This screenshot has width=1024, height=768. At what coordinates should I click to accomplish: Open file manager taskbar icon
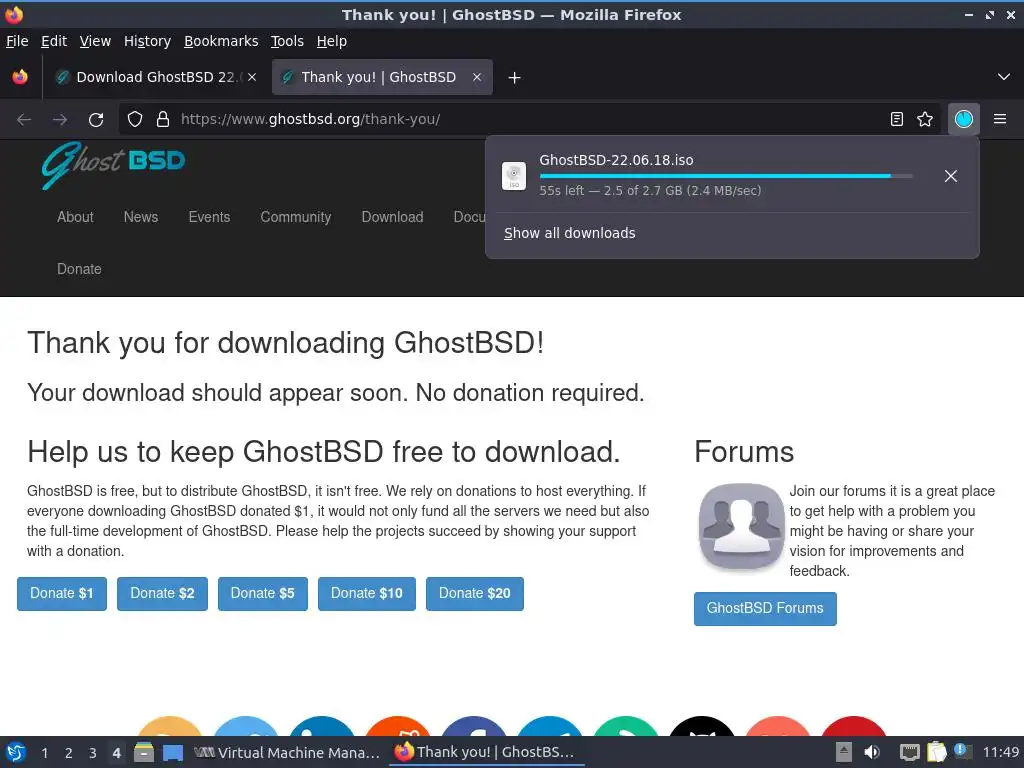pyautogui.click(x=144, y=752)
